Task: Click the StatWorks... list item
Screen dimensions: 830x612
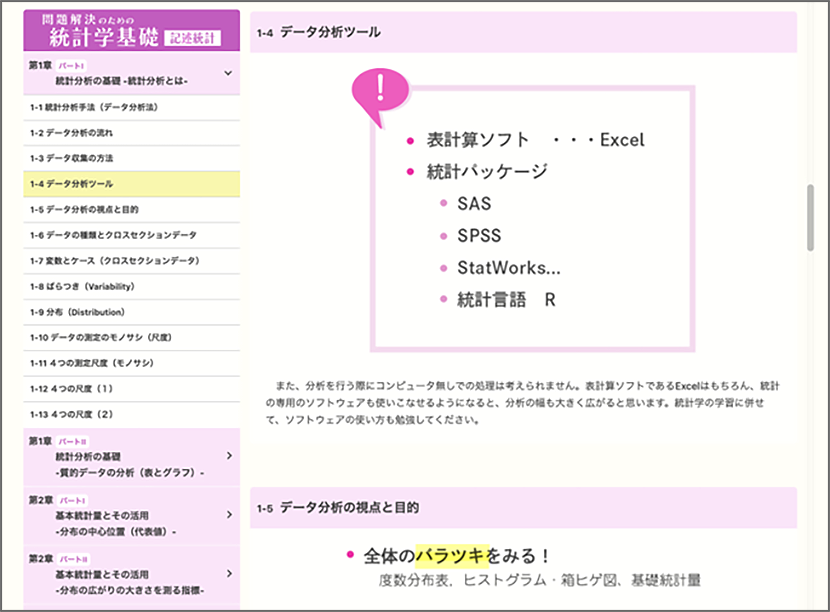Action: 509,268
